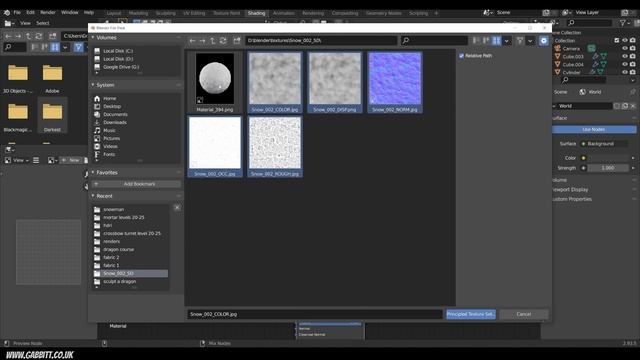This screenshot has width=640, height=360.
Task: Click the Use Nodes button
Action: pos(594,129)
